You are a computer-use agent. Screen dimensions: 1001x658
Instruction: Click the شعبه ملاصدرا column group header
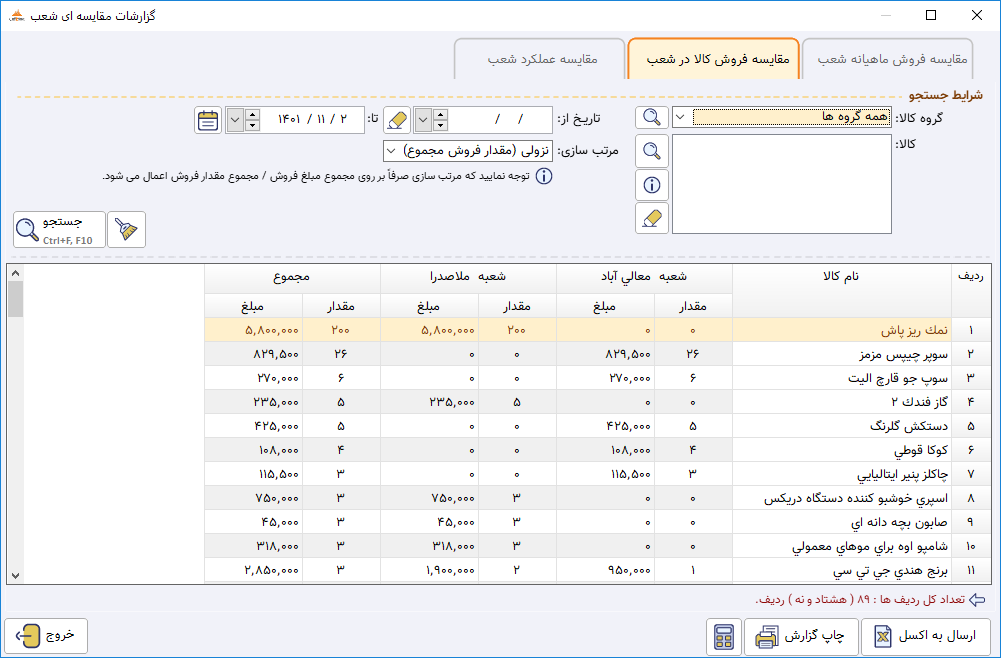click(x=468, y=278)
